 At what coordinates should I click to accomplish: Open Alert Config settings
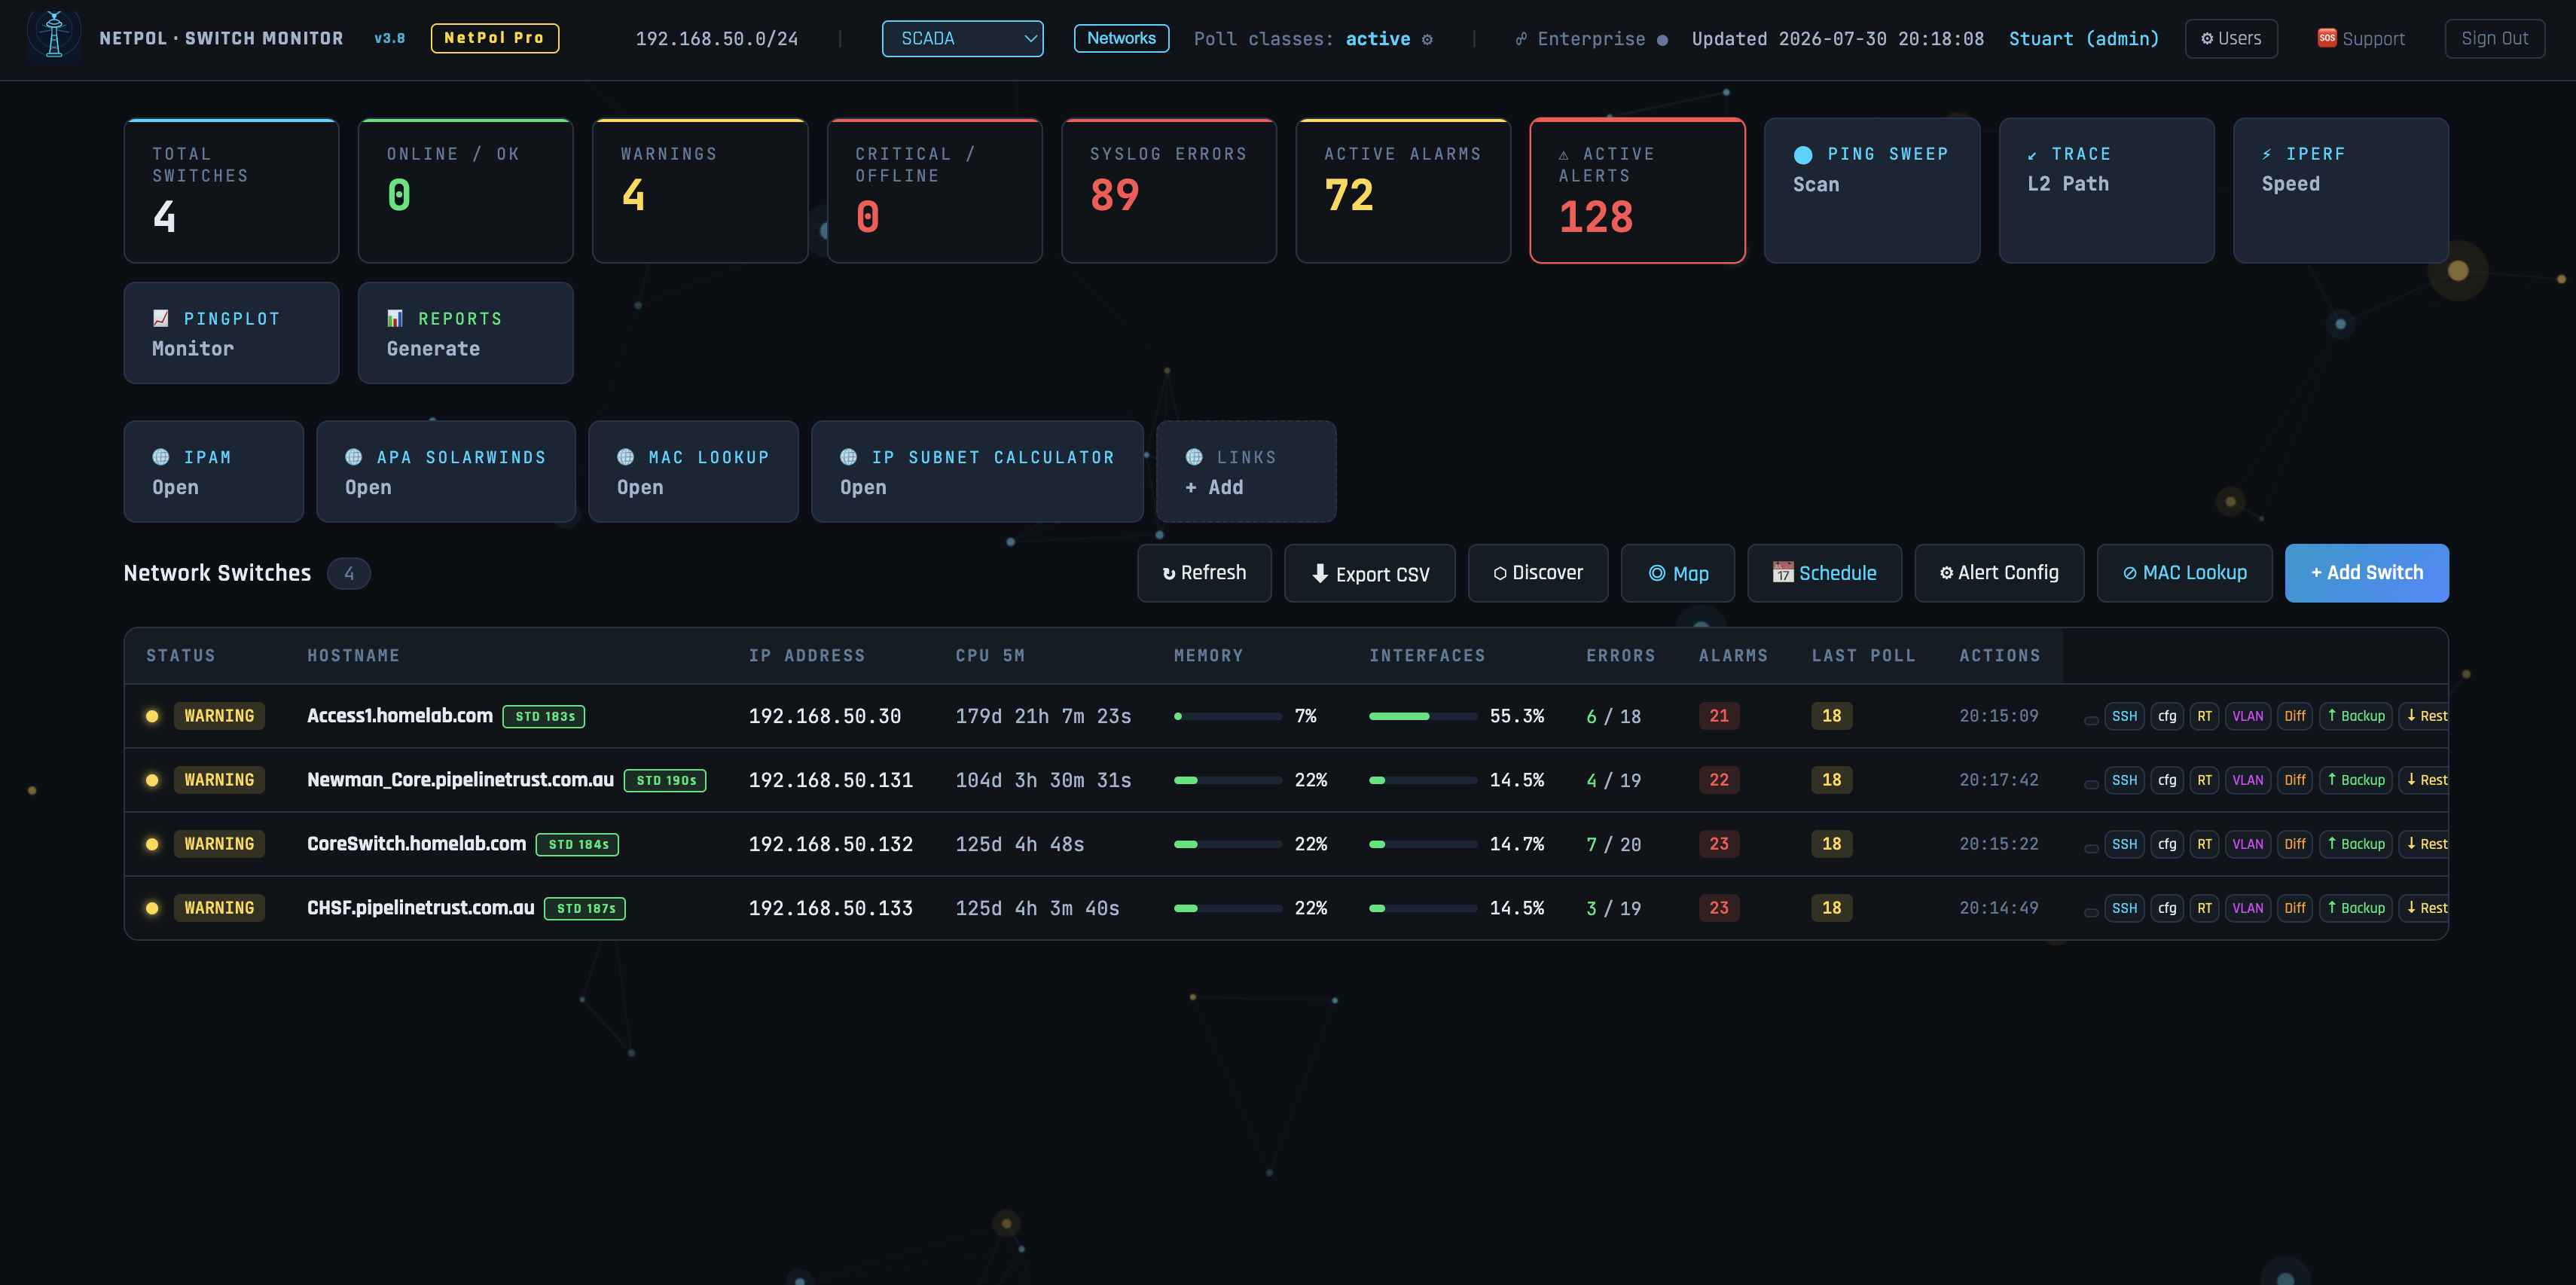coord(1999,573)
